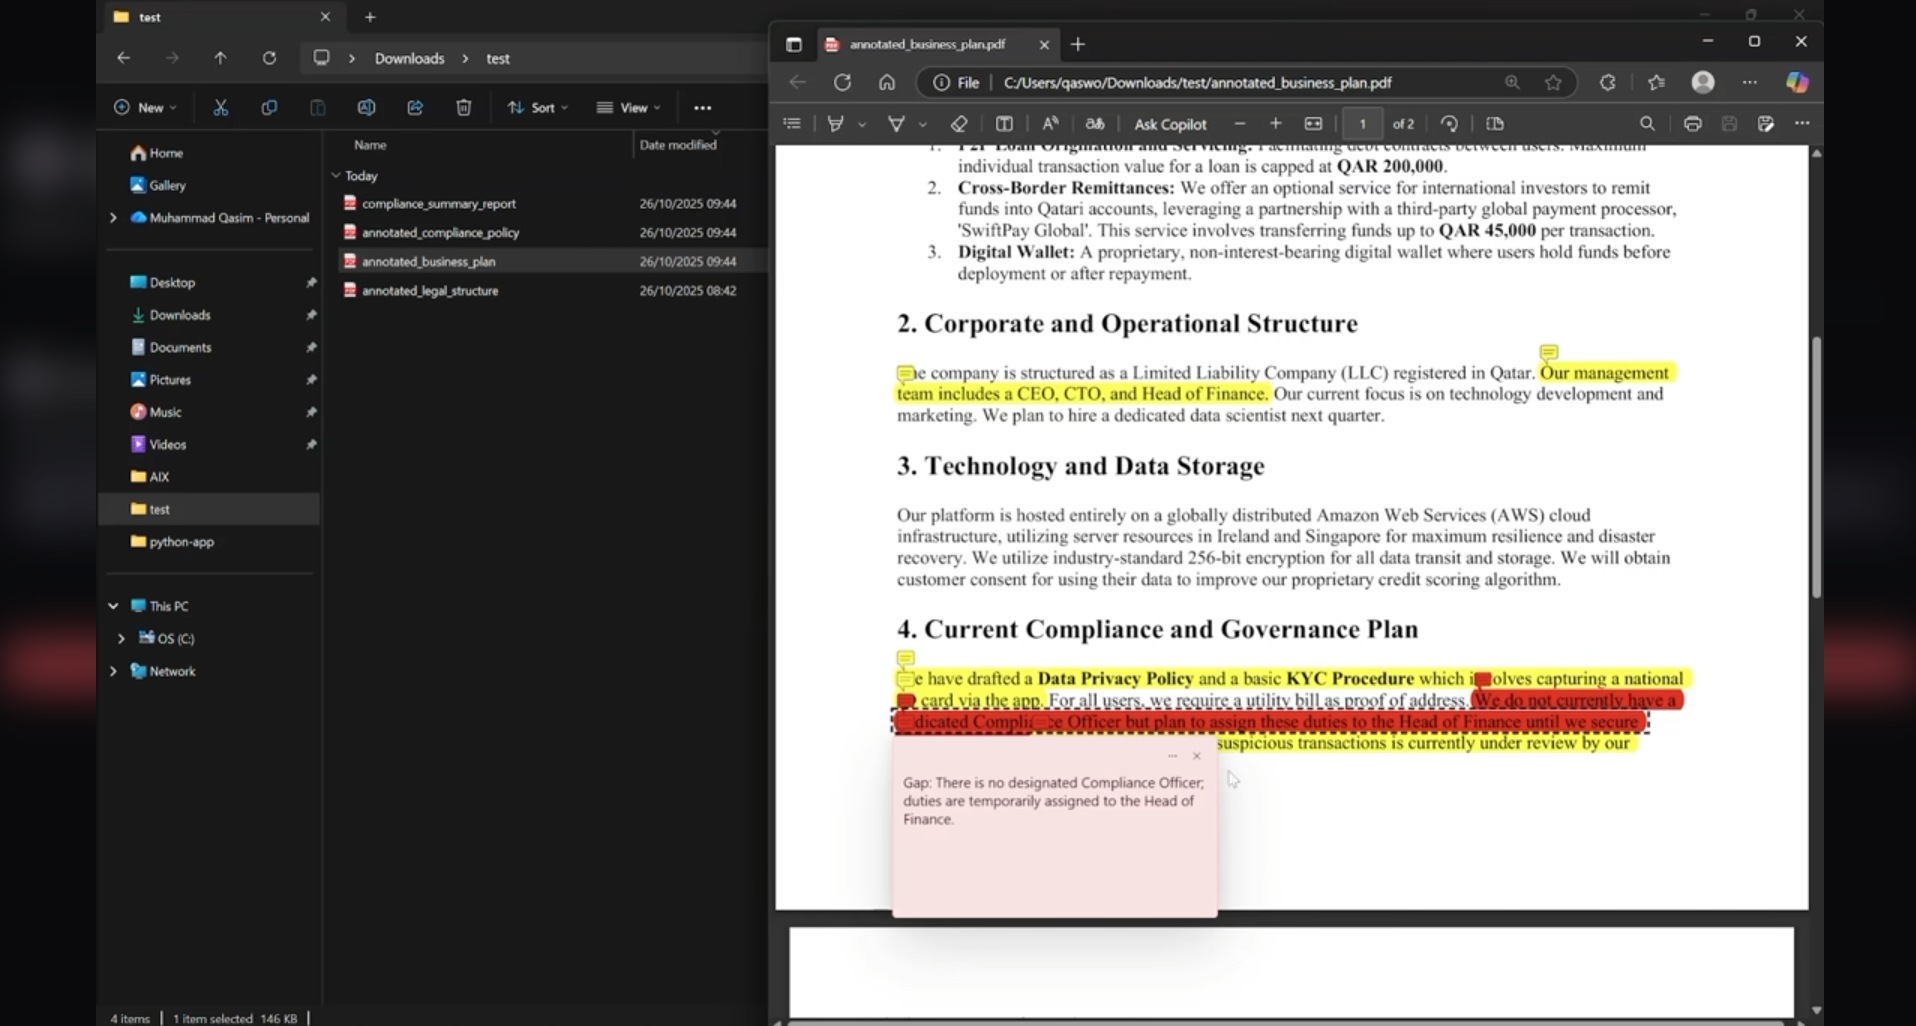The width and height of the screenshot is (1916, 1026).
Task: Open the PDF table of contents panel
Action: 792,124
